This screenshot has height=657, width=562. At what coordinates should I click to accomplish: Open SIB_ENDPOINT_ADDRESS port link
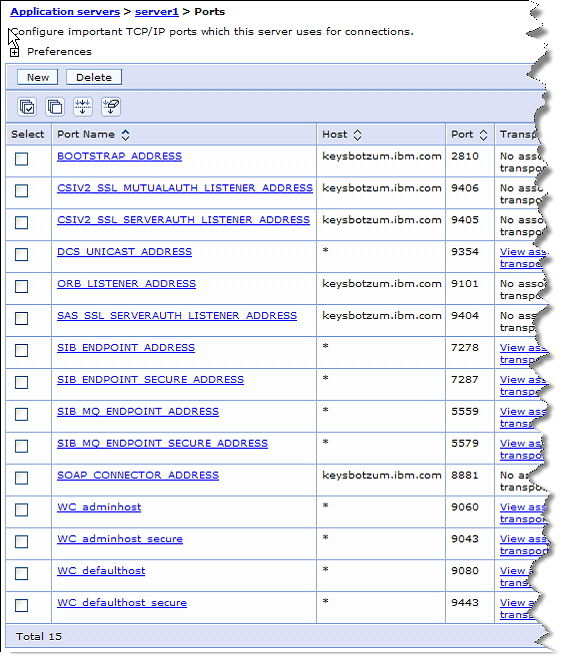[126, 348]
